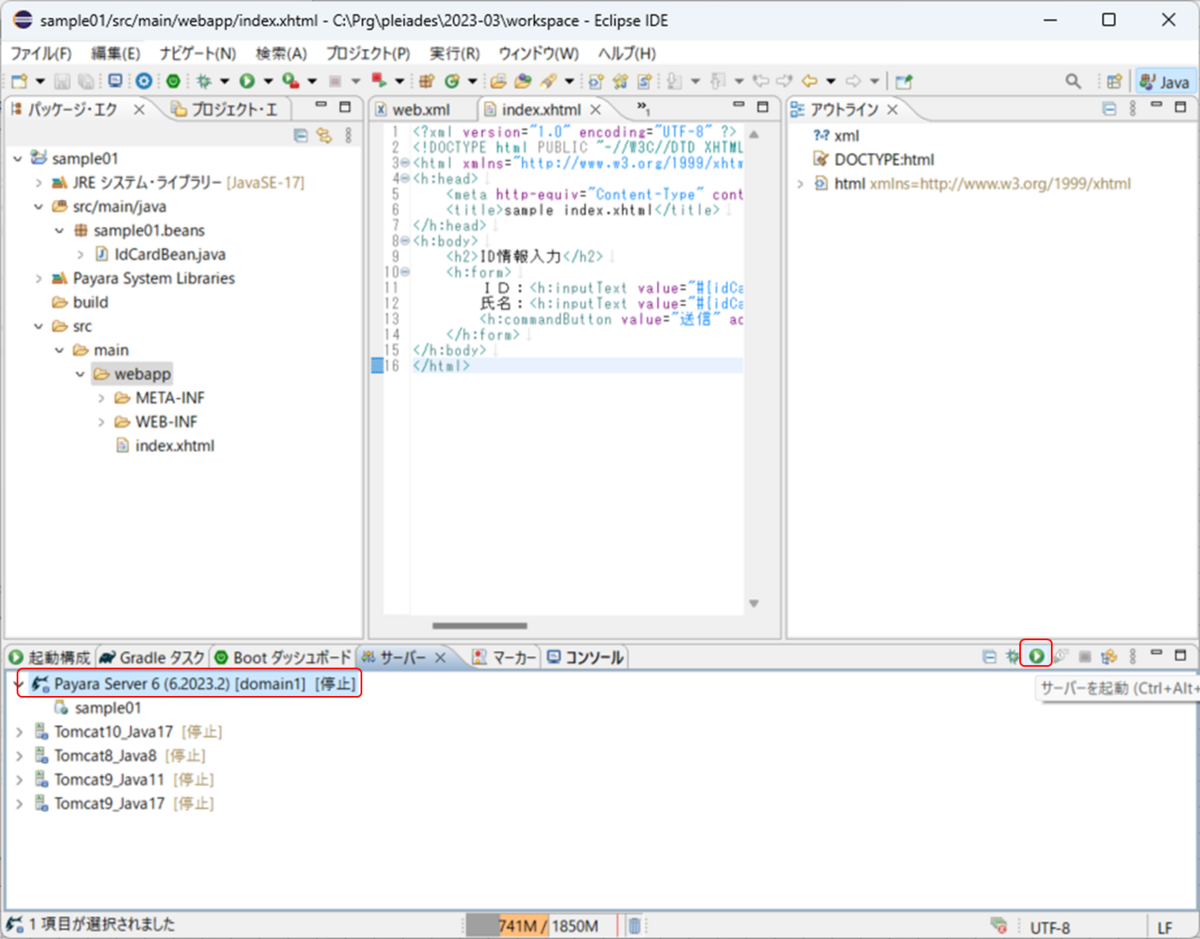Select index.xhtml in Package Explorer

click(166, 446)
